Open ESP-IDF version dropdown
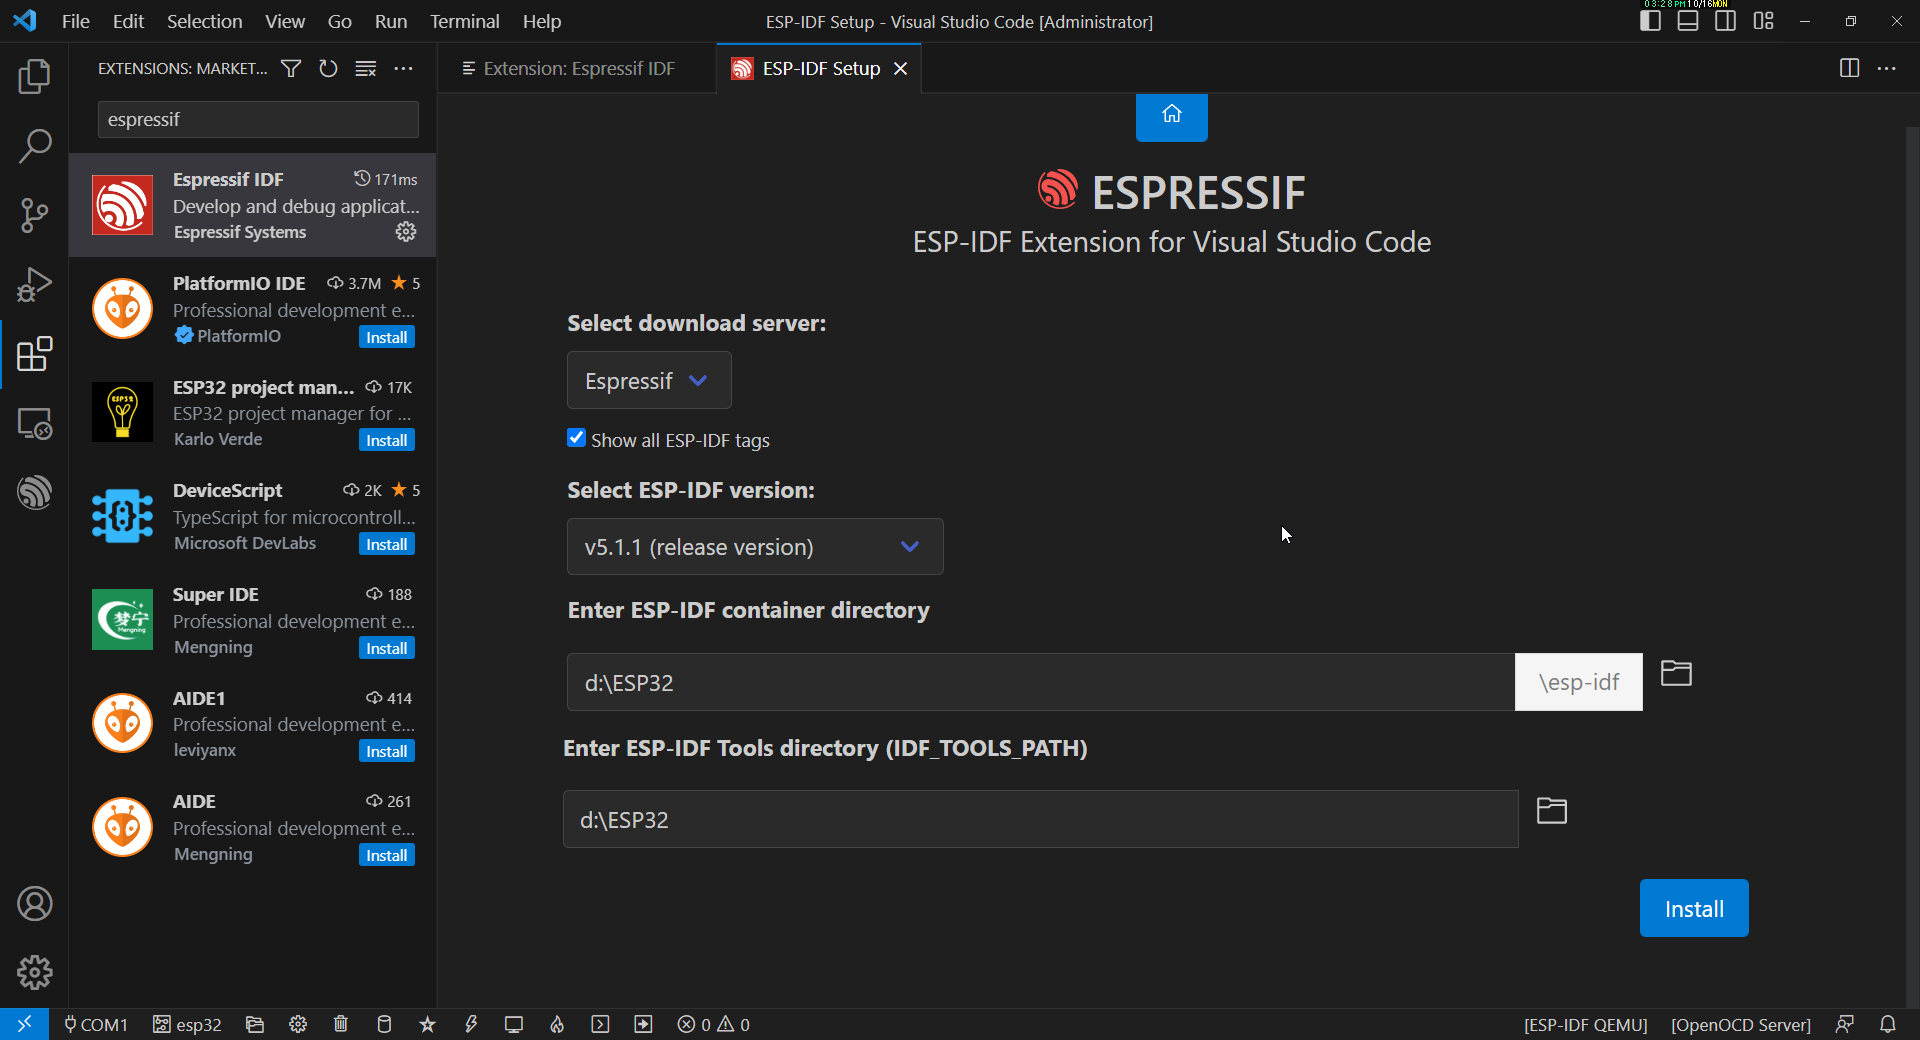The image size is (1920, 1040). (755, 547)
